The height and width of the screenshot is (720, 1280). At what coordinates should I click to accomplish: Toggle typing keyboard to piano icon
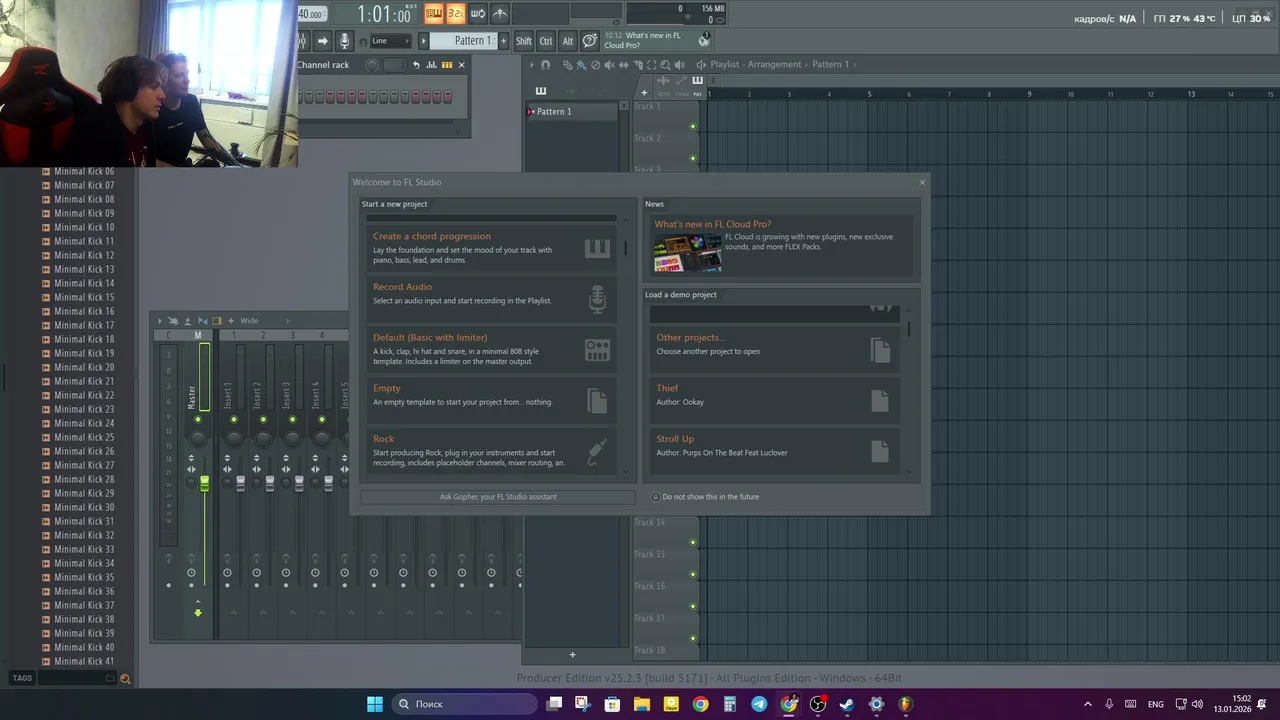434,13
